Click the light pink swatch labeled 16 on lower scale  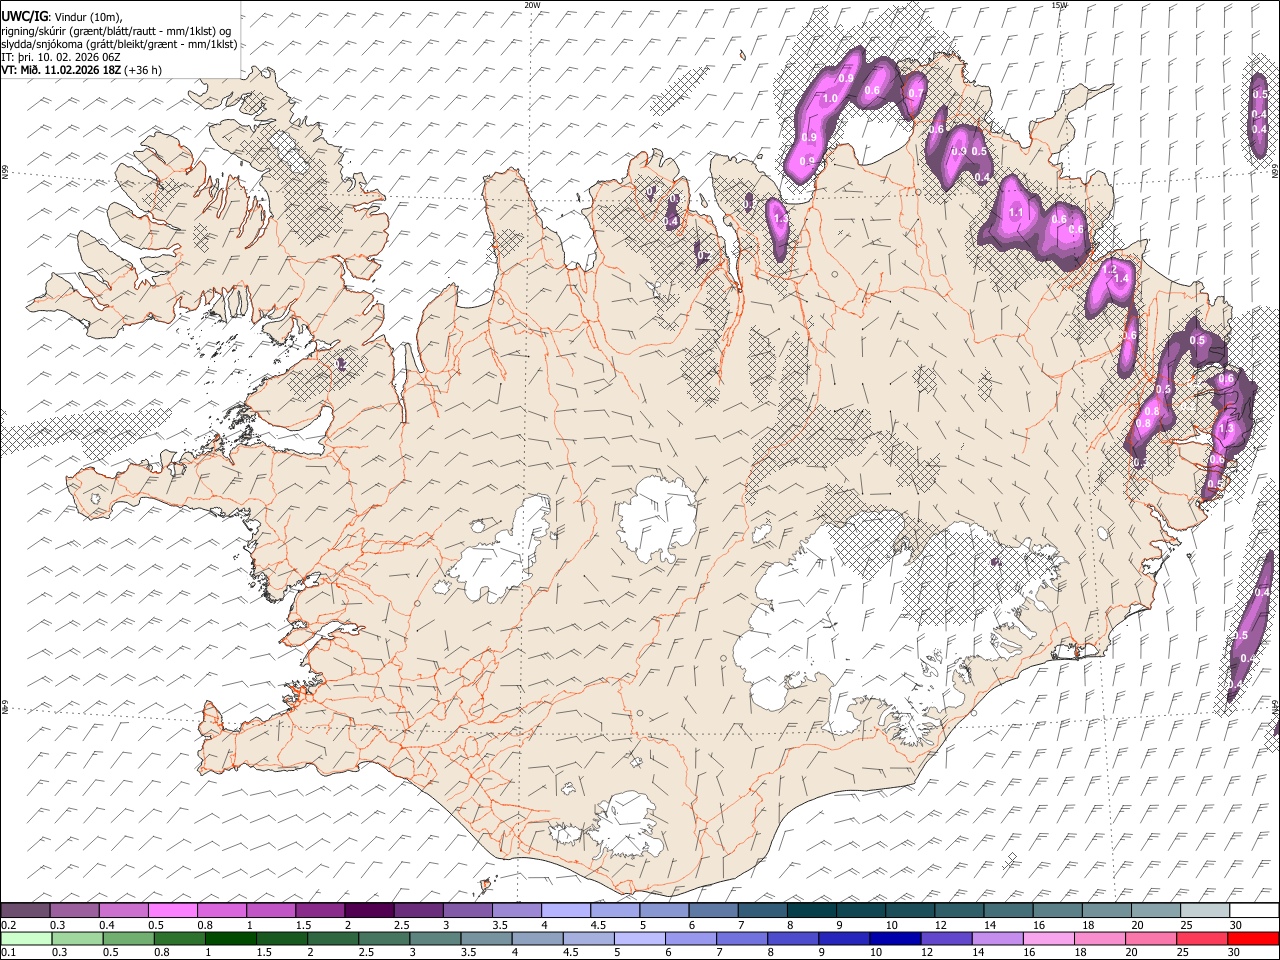1047,938
